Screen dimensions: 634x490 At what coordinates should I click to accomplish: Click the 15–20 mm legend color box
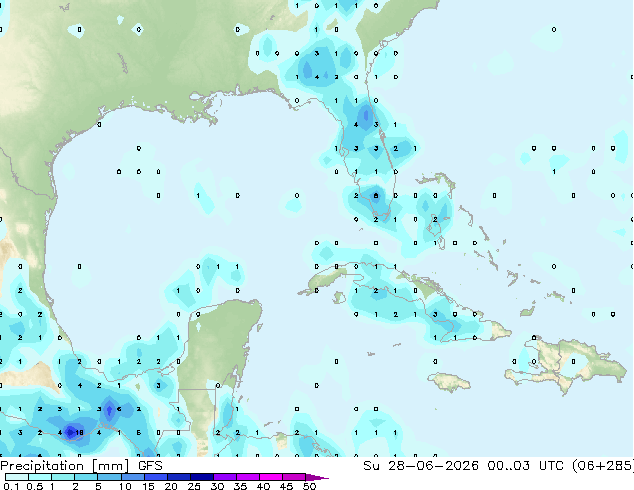(x=155, y=477)
